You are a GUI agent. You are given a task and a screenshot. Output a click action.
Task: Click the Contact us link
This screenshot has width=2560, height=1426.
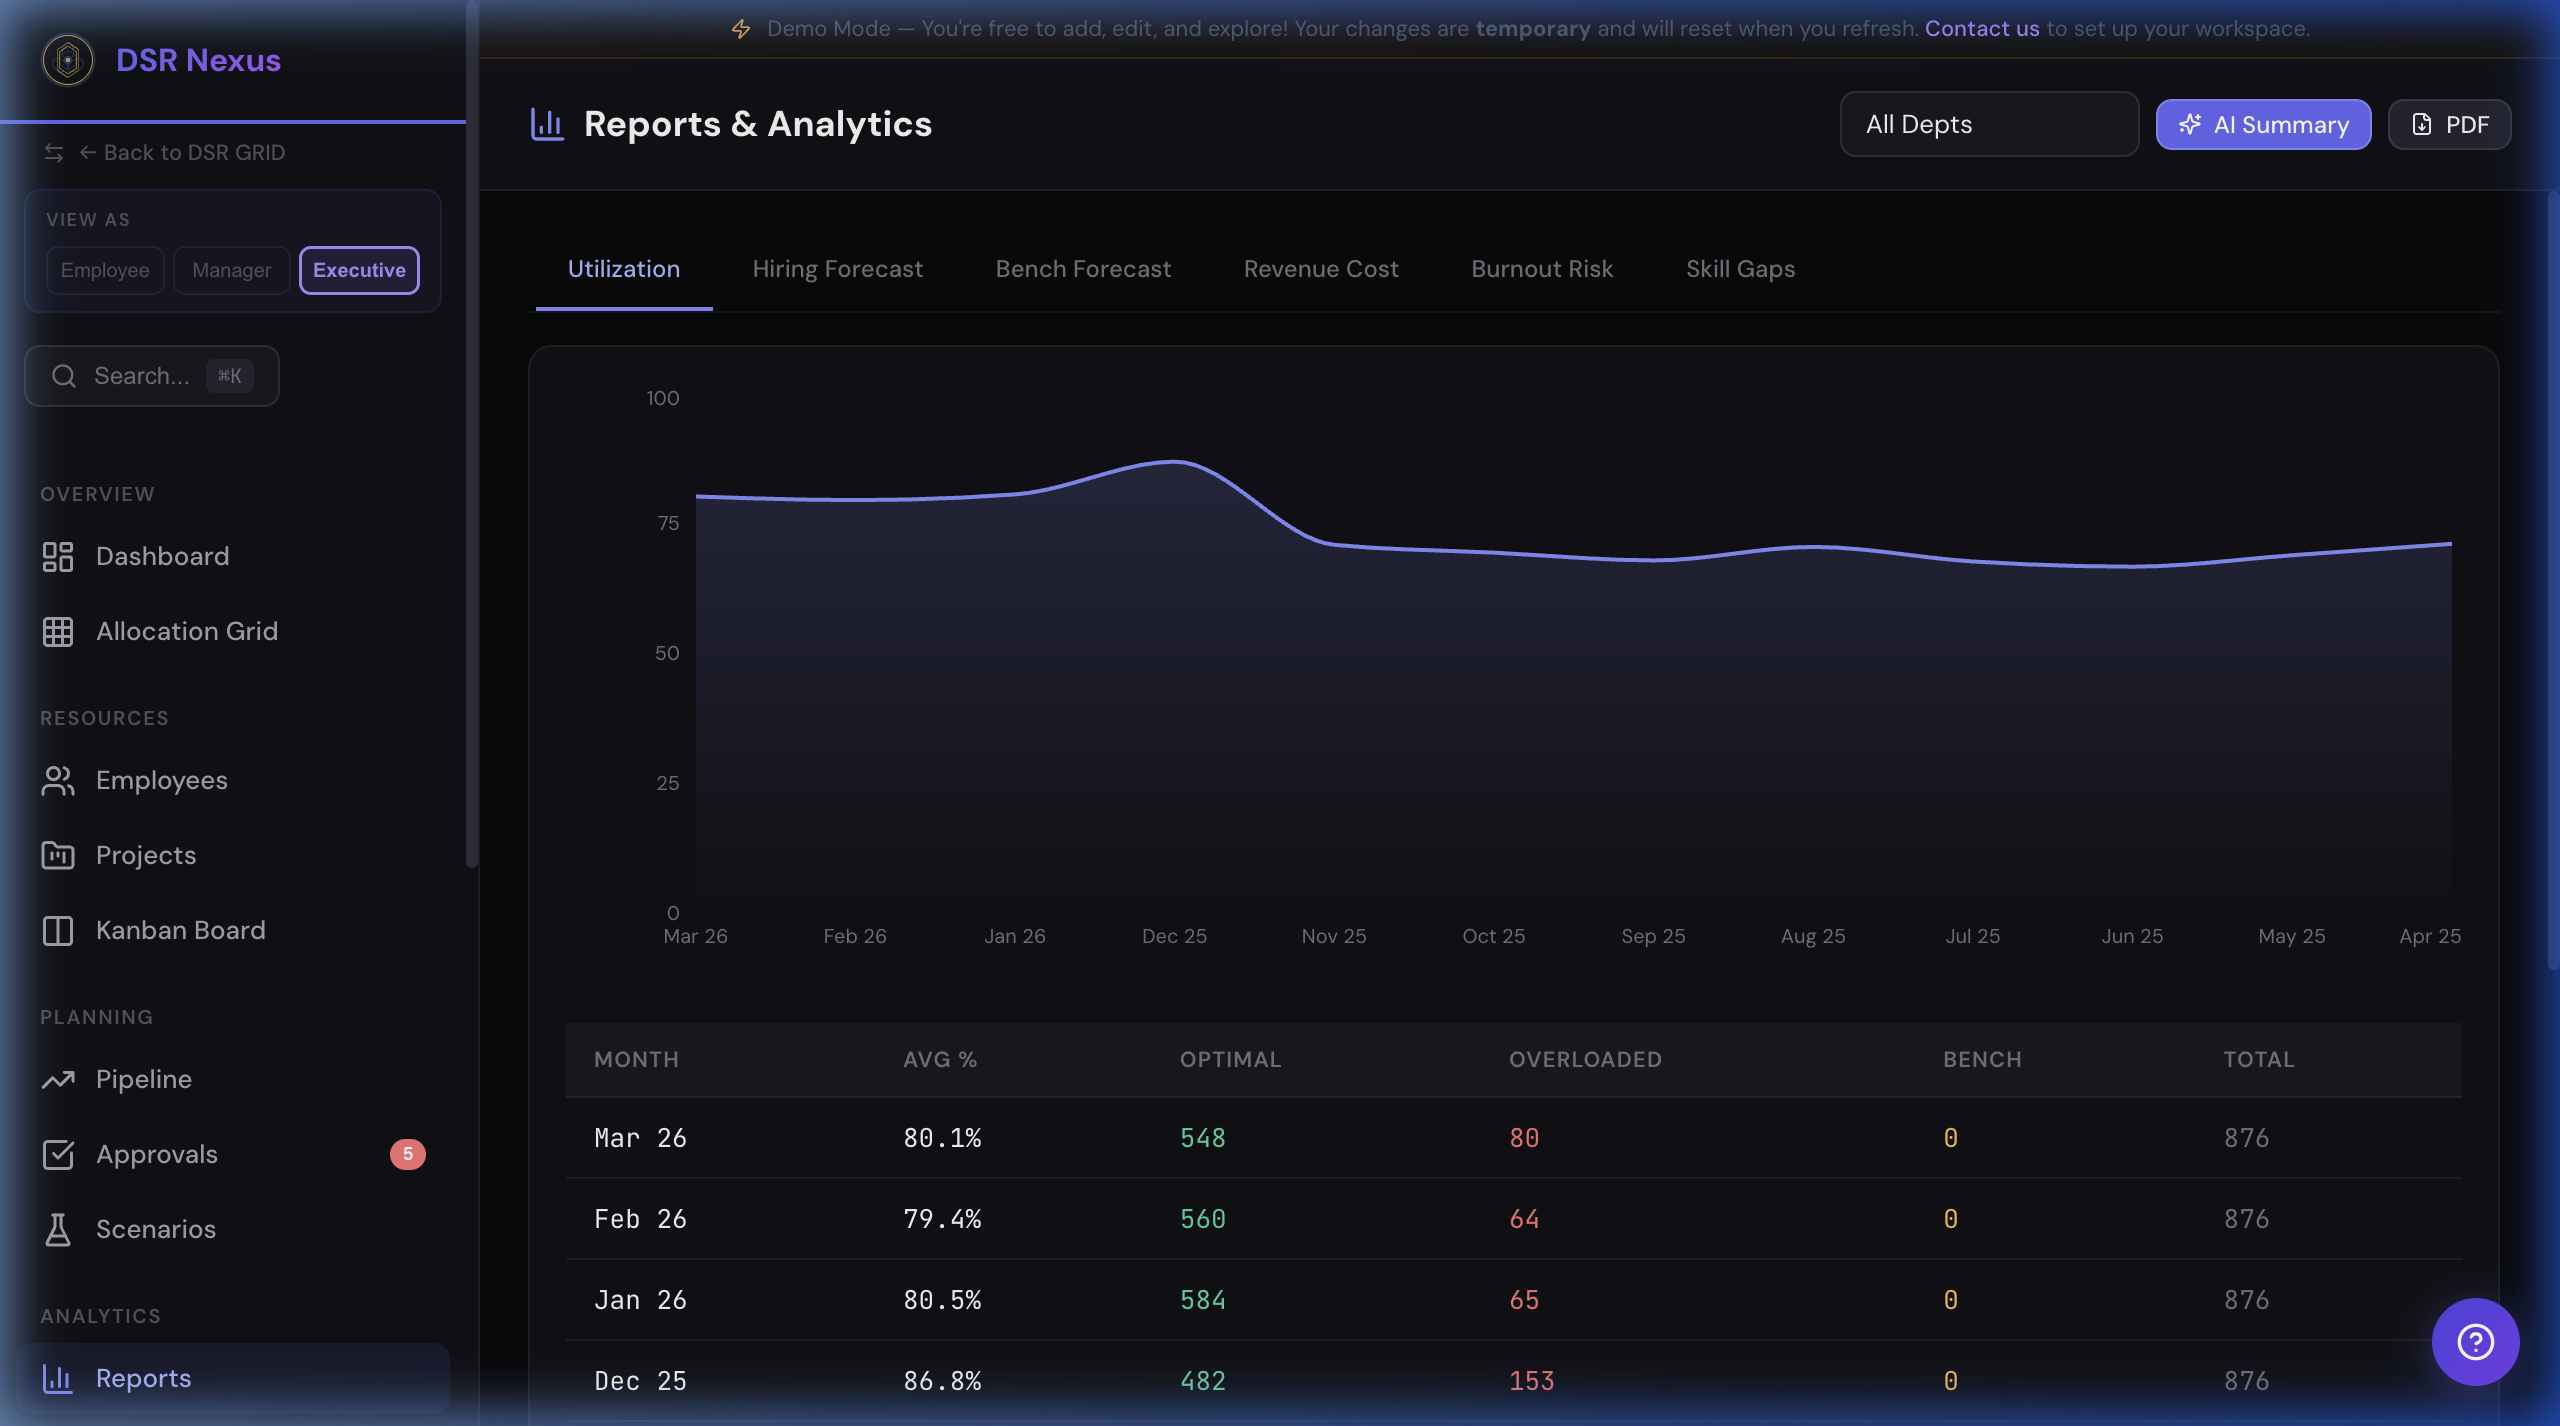1981,28
